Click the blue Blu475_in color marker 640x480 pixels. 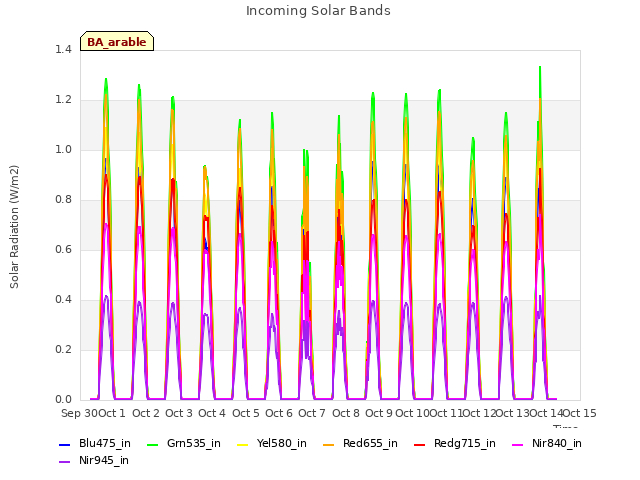point(64,444)
